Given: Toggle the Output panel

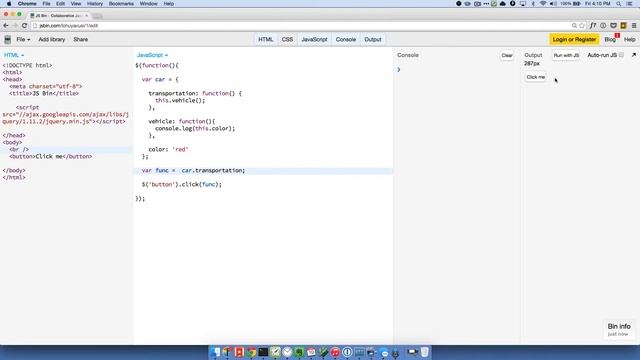Looking at the screenshot, I should click(x=373, y=40).
